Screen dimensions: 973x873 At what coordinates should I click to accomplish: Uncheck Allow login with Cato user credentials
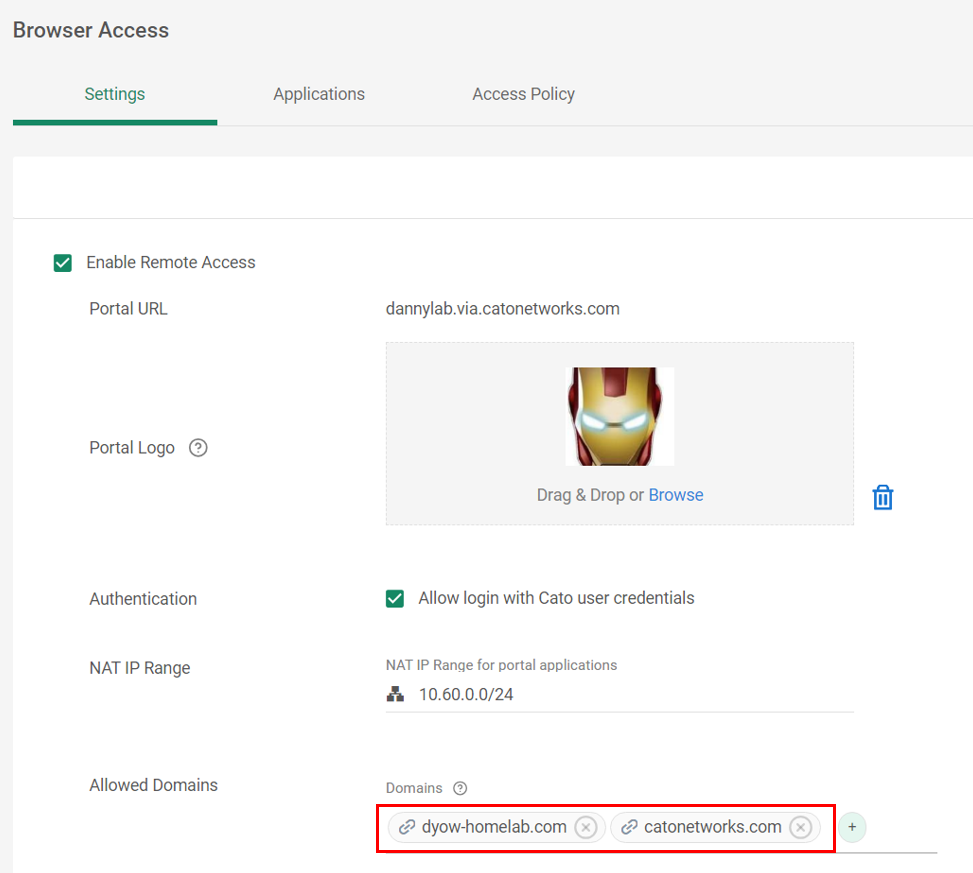tap(395, 598)
